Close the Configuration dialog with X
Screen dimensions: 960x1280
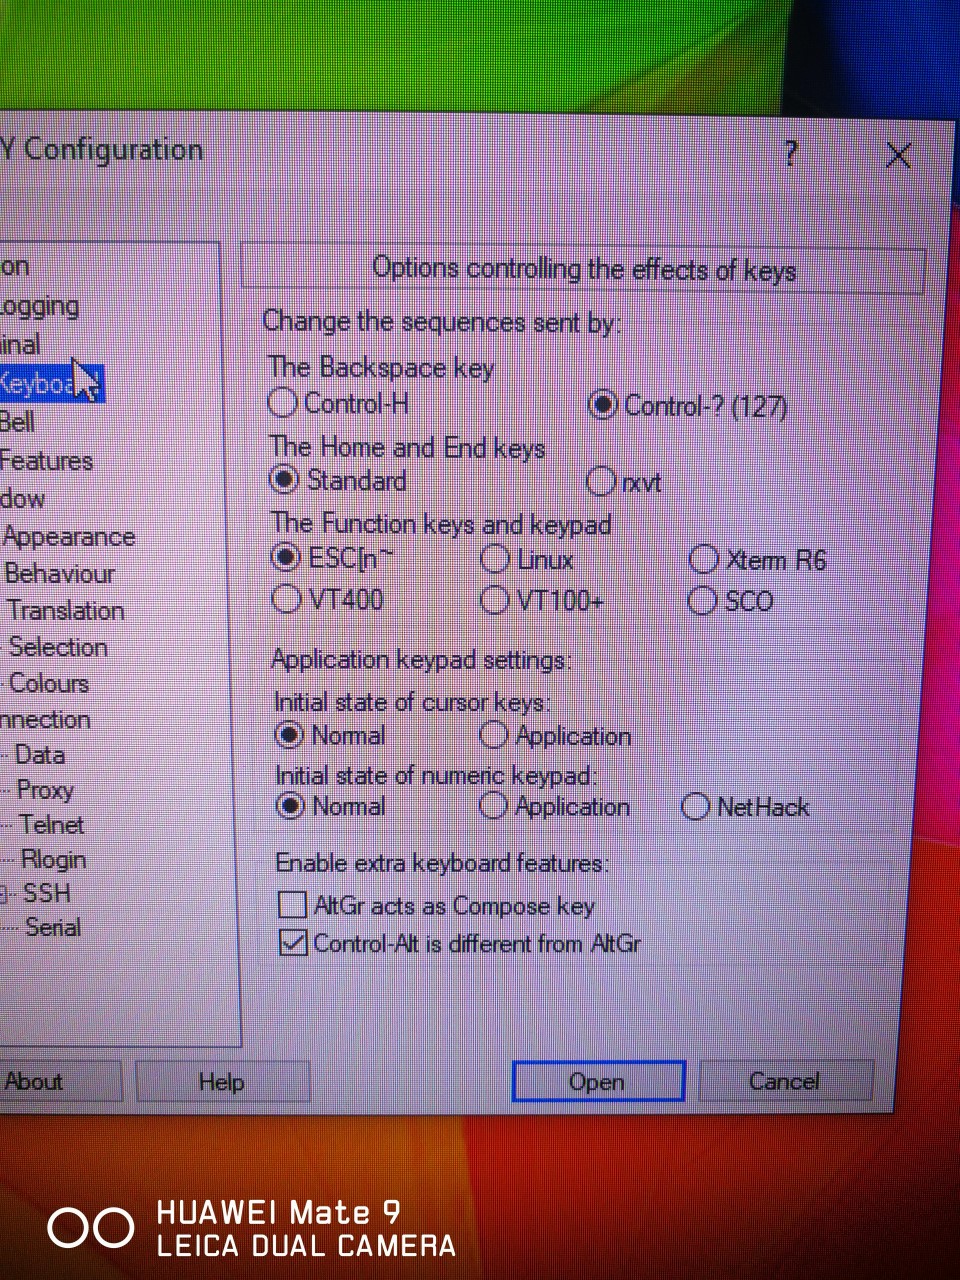(x=898, y=155)
